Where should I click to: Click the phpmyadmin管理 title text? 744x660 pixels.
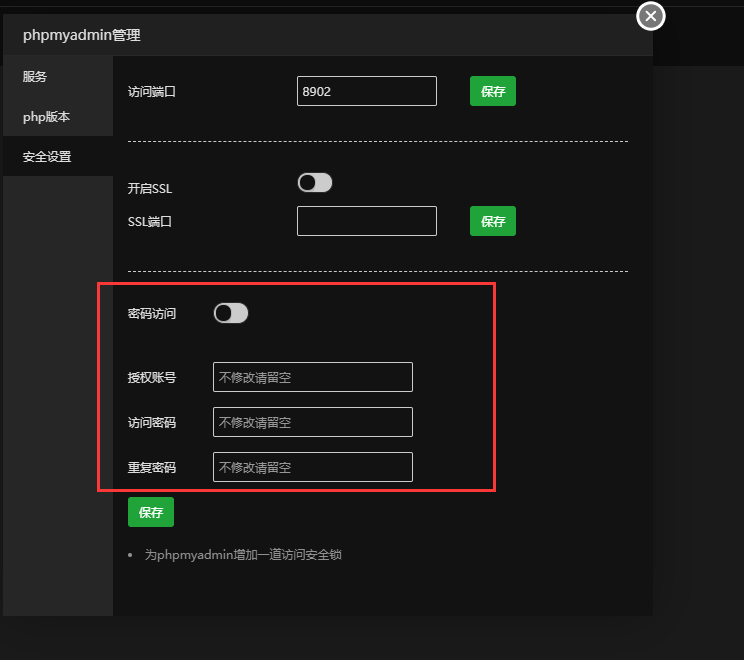pos(82,35)
